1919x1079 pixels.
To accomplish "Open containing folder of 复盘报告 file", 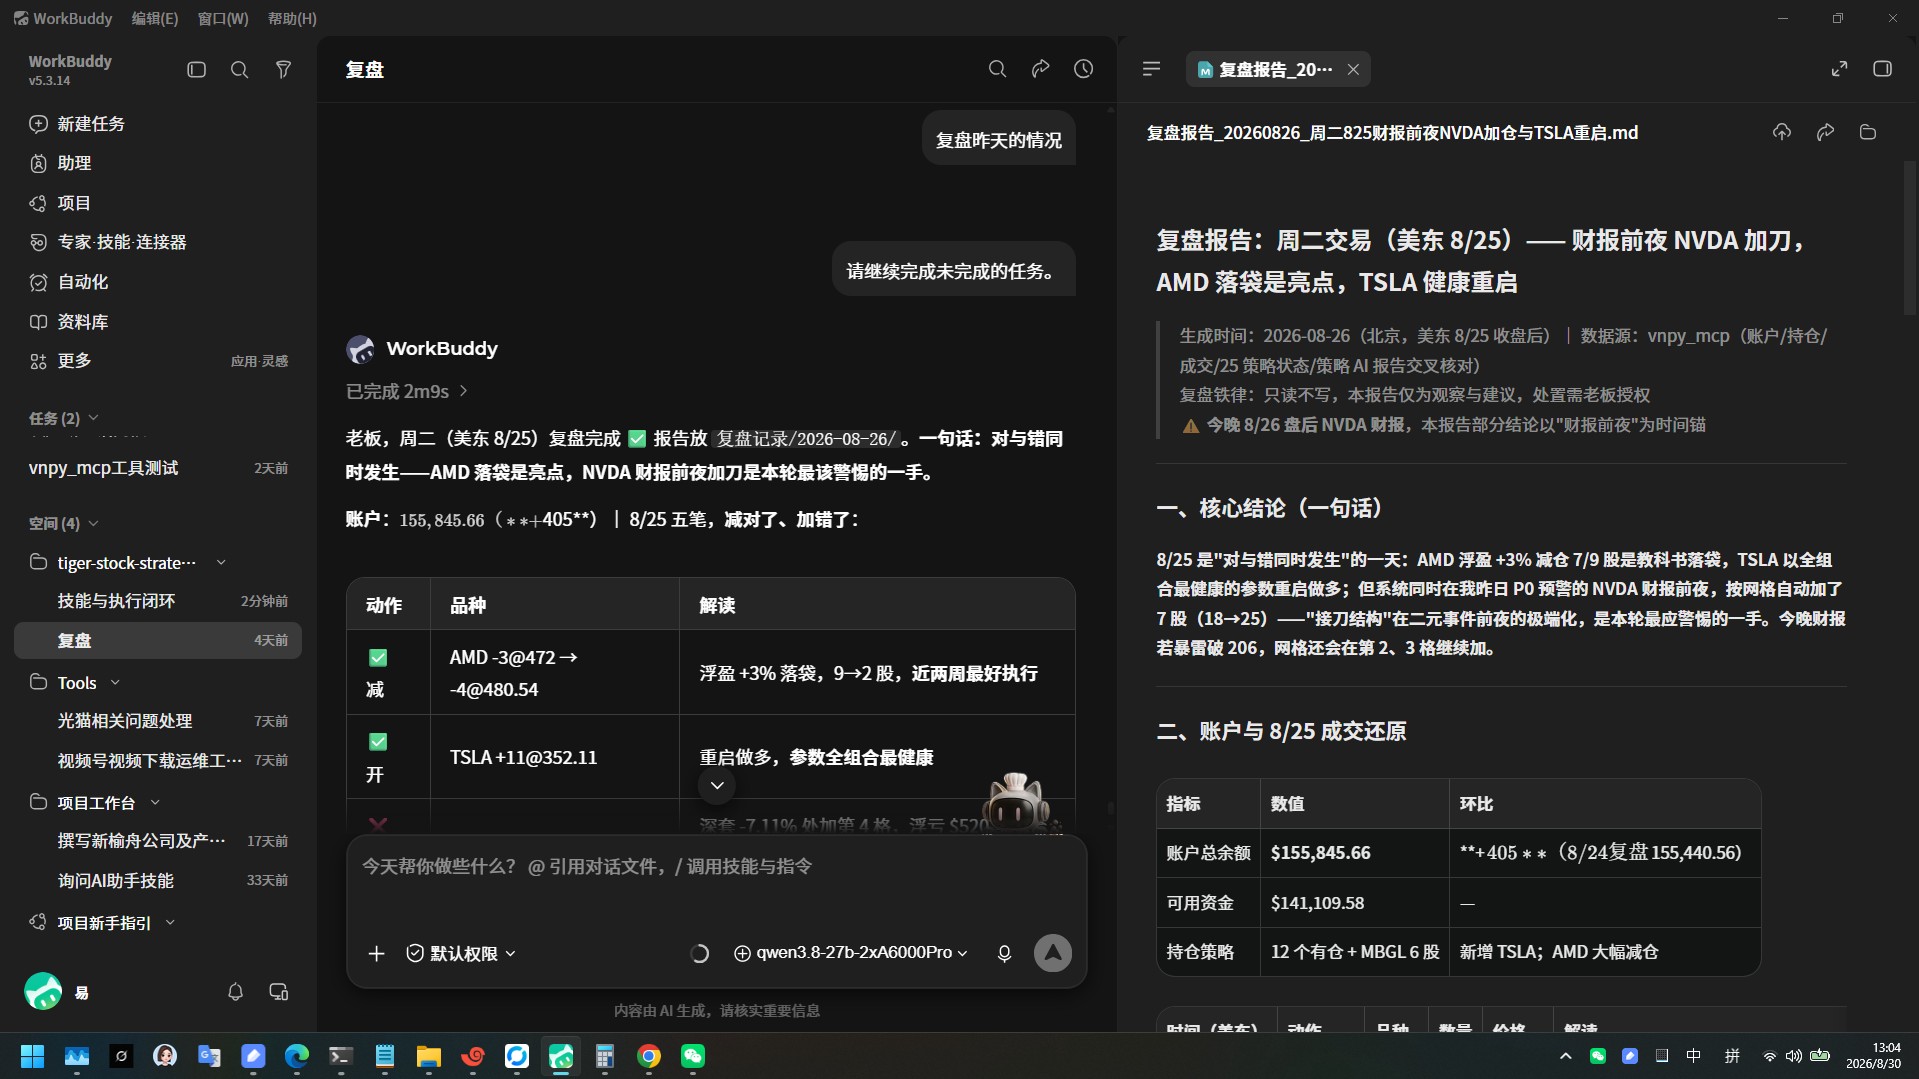I will [1867, 132].
